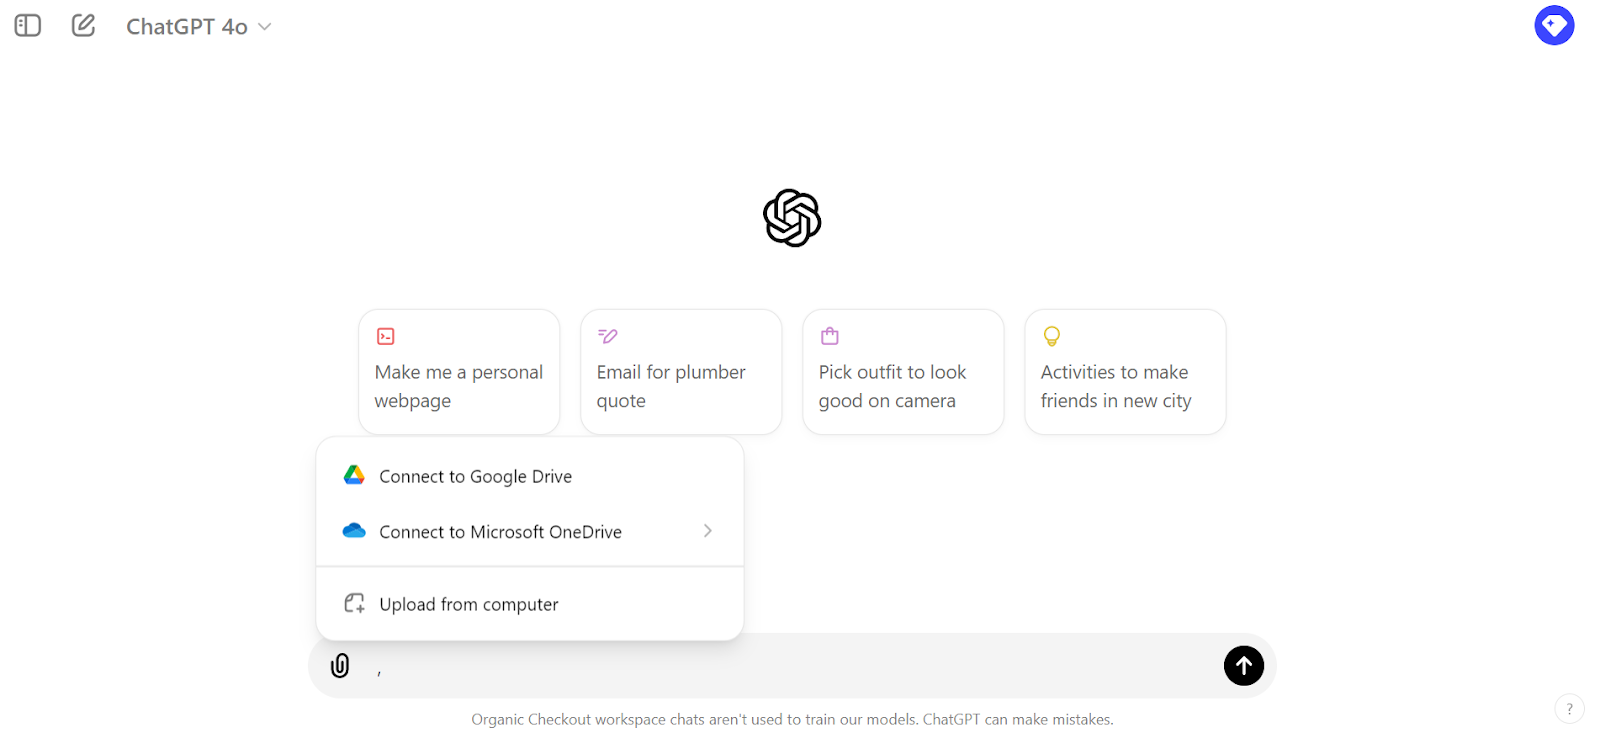1600x733 pixels.
Task: Pick the 'Pick outfit to look good' card
Action: coord(903,372)
